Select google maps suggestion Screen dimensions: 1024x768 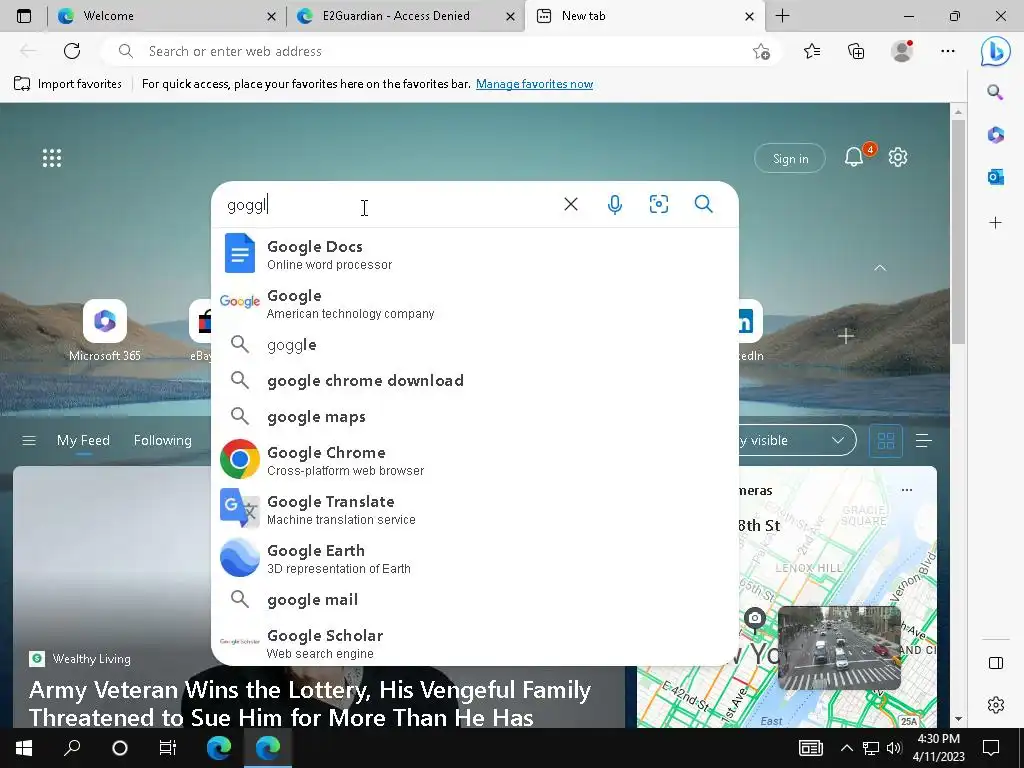click(x=475, y=417)
